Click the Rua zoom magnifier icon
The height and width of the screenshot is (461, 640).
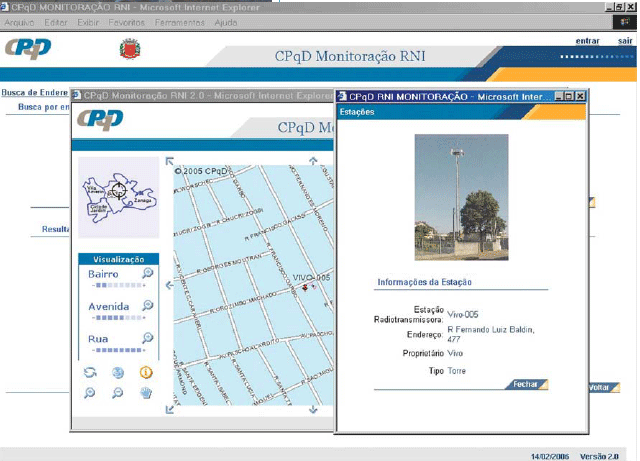(148, 338)
